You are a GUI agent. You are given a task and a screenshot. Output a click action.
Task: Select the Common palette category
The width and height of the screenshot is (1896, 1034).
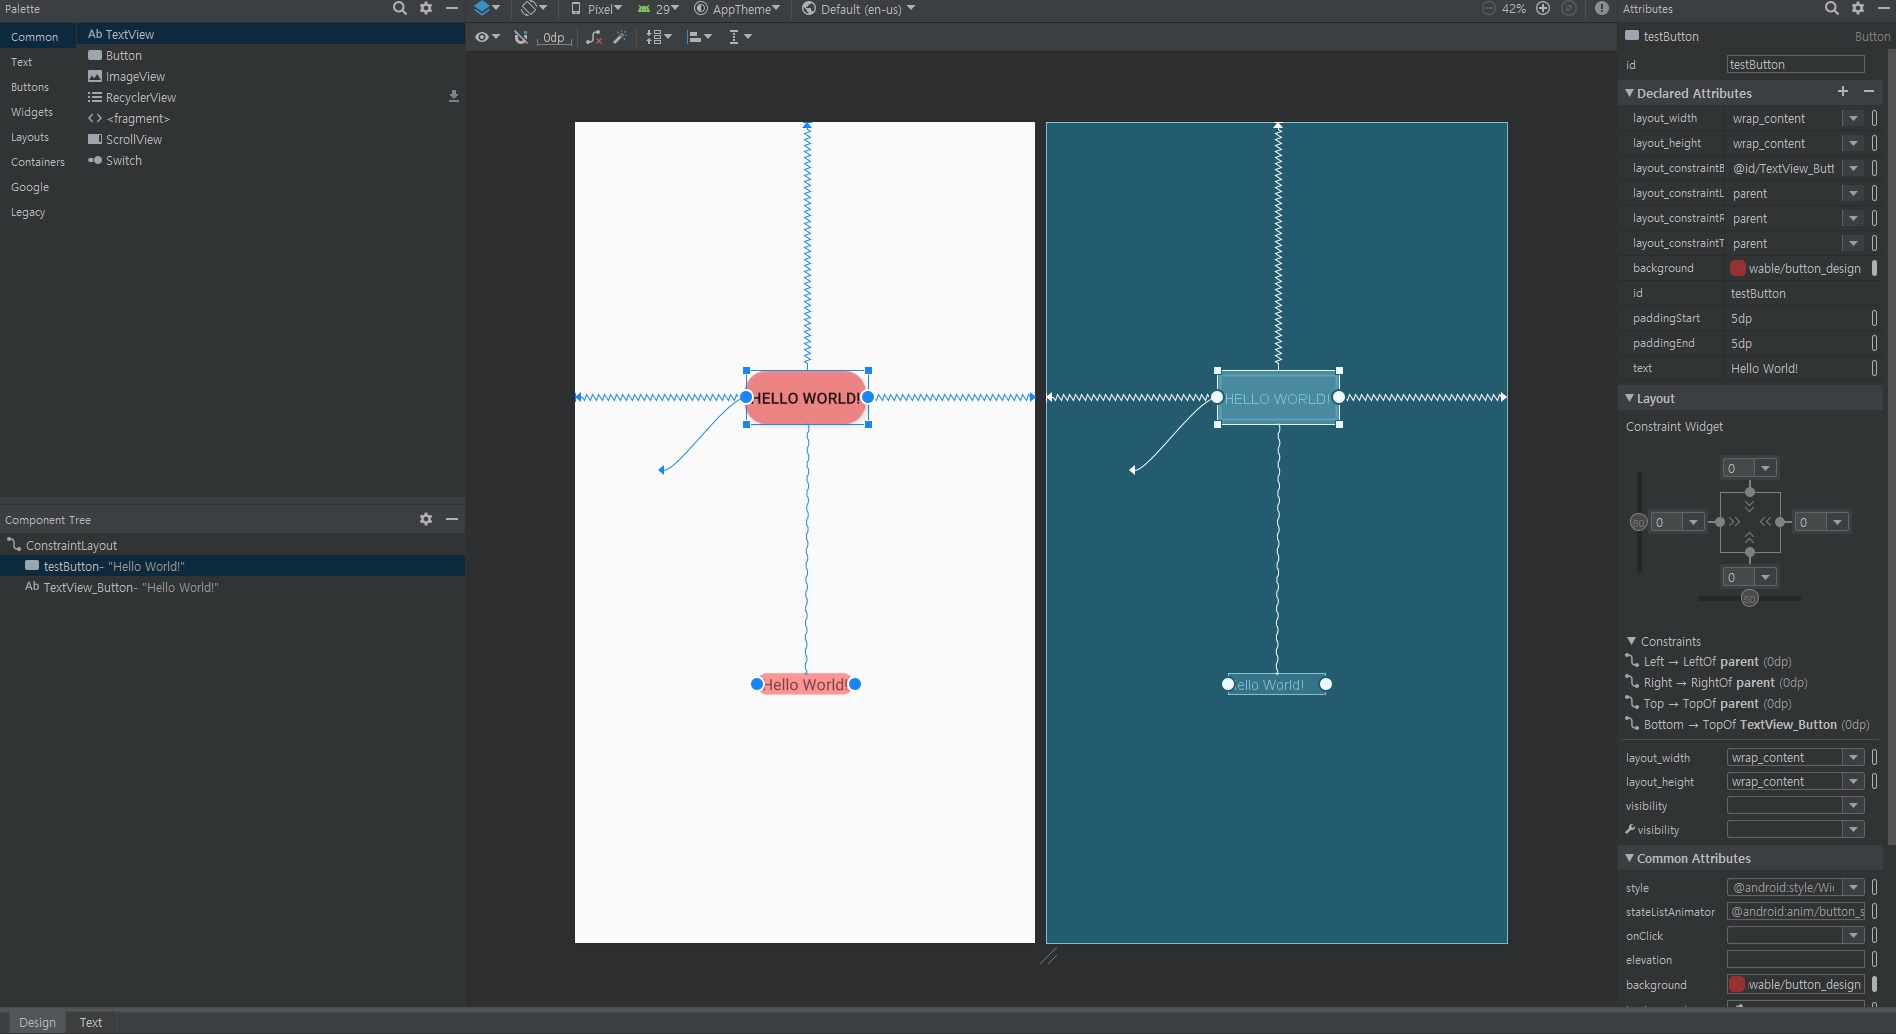tap(36, 37)
